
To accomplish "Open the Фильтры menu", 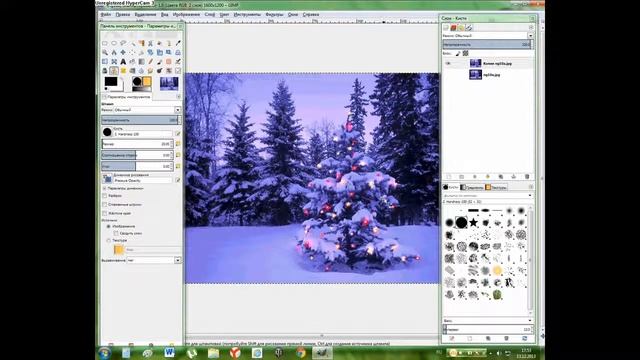I will pyautogui.click(x=274, y=14).
